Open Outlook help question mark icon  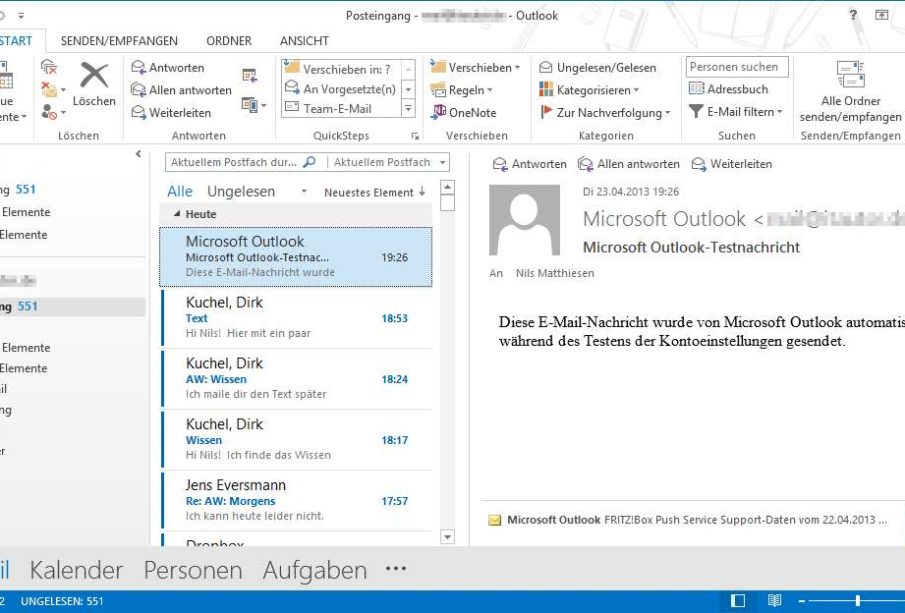coord(853,15)
